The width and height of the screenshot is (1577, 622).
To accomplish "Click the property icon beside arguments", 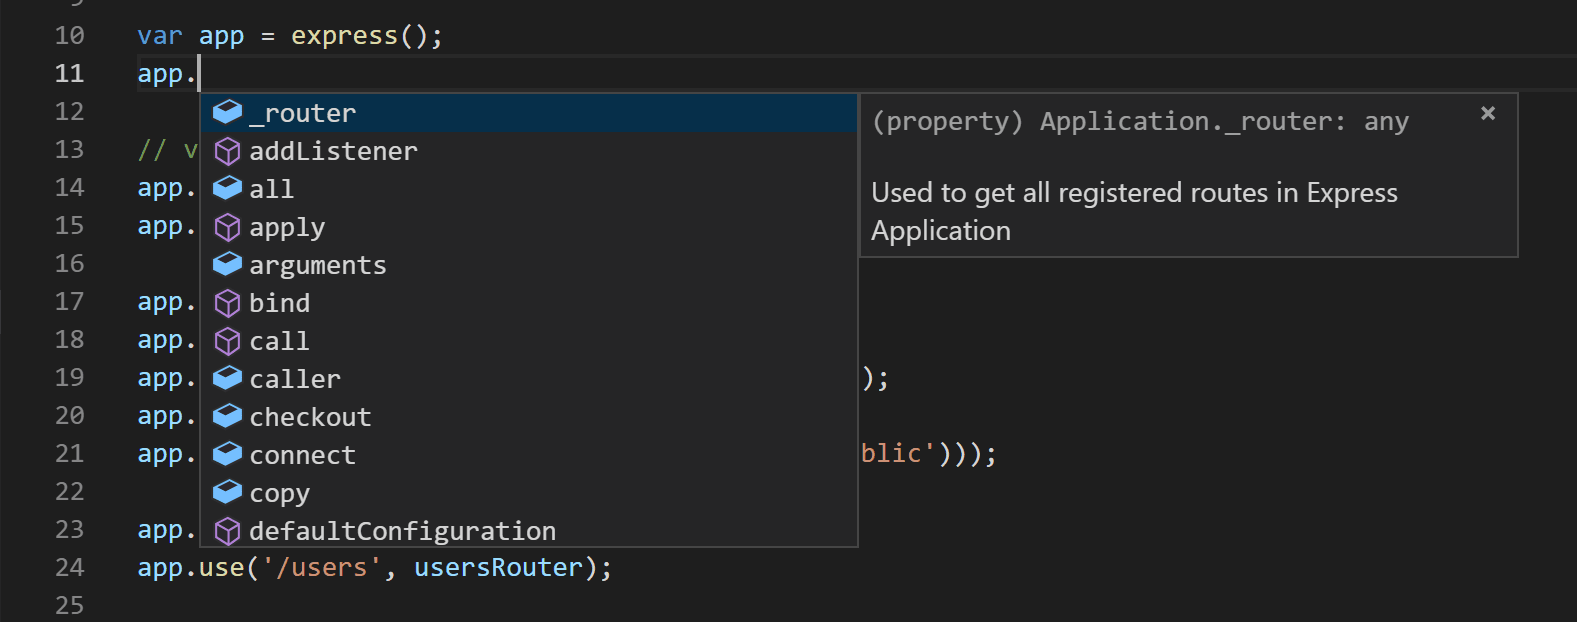I will pos(228,264).
